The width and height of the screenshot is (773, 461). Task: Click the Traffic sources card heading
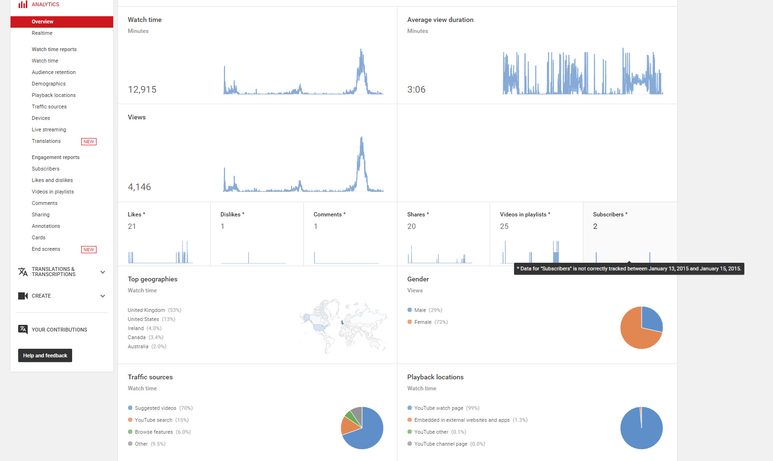click(x=150, y=377)
